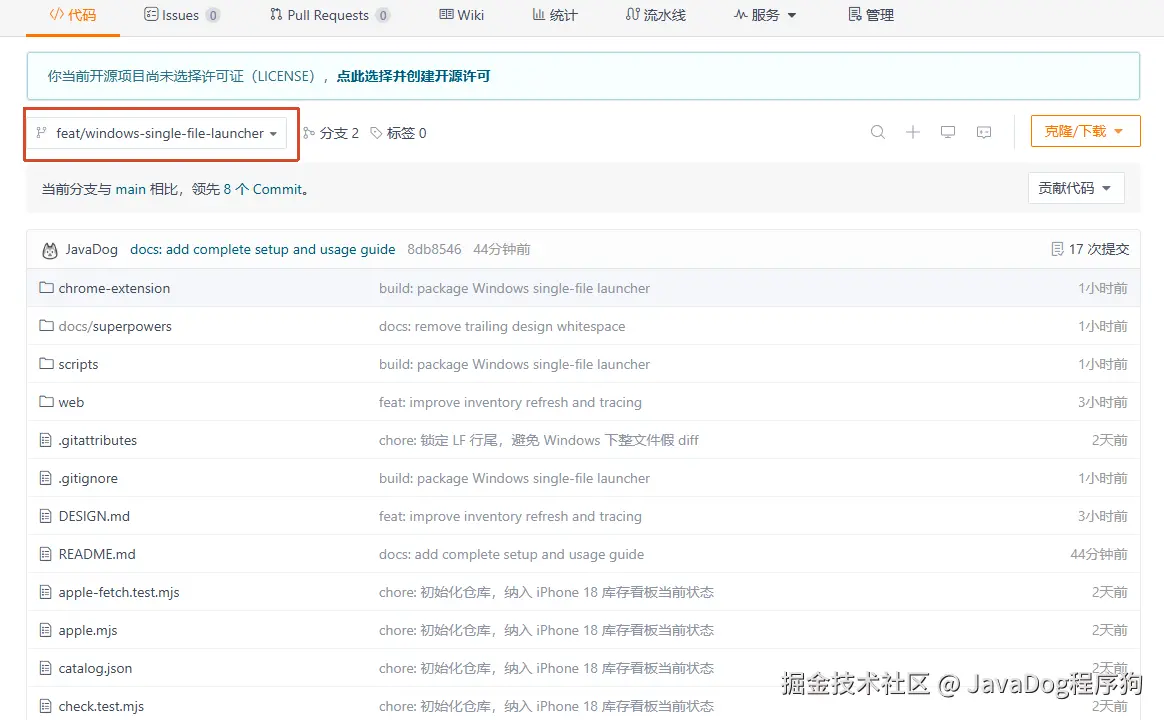Open the Wiki tab
Screen dimensions: 1164x720
(462, 15)
